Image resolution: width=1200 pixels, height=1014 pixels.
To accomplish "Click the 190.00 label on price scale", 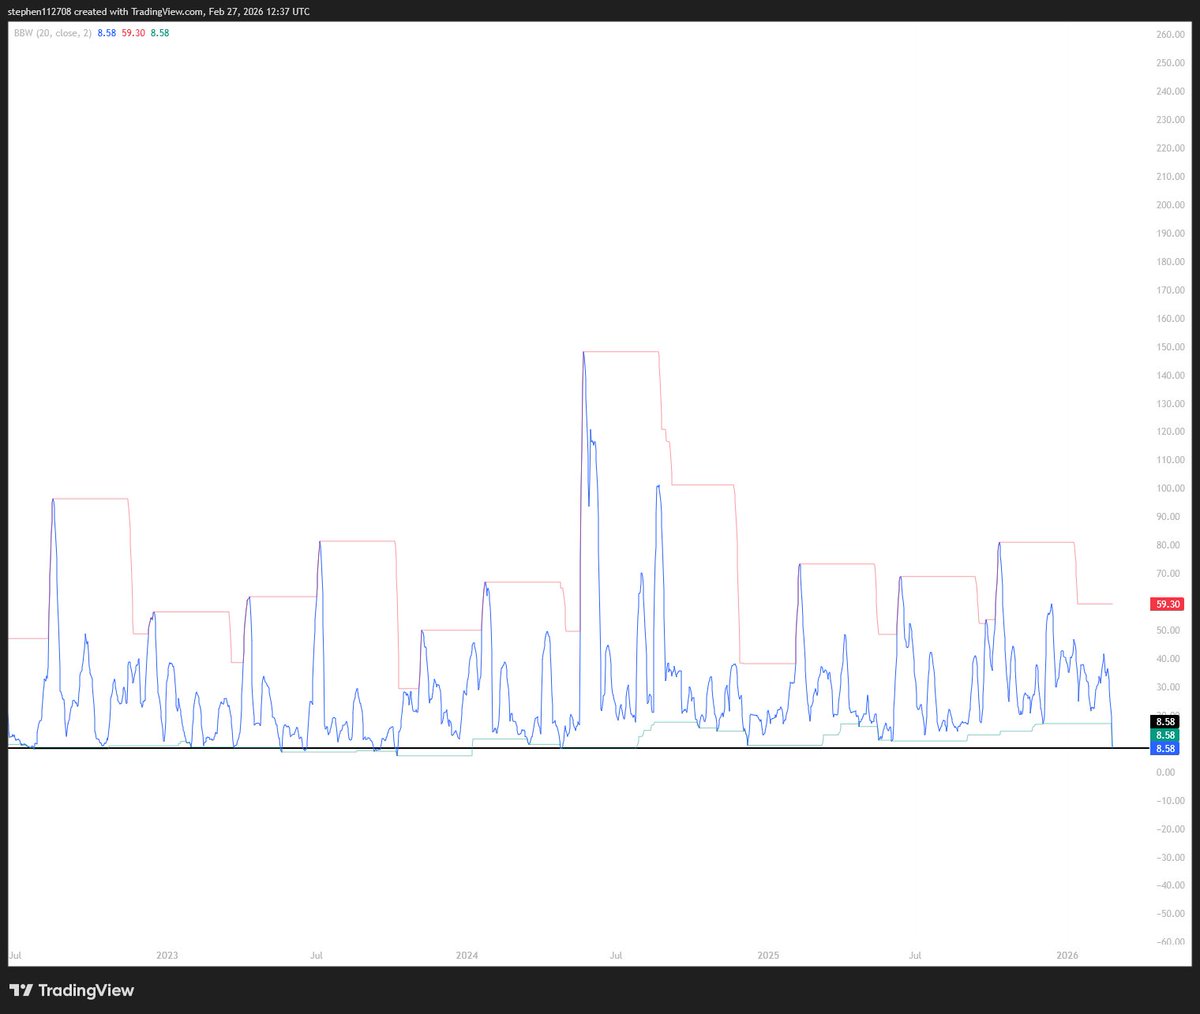I will pyautogui.click(x=1170, y=233).
